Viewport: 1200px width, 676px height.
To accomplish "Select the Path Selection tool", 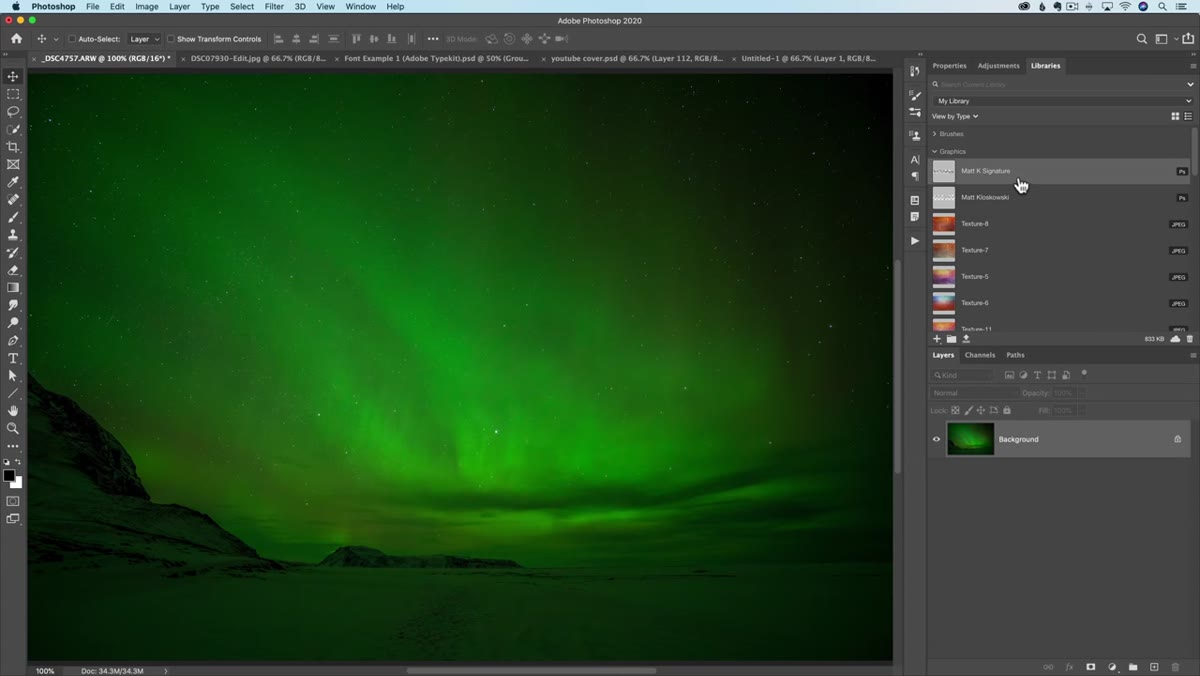I will coord(13,376).
